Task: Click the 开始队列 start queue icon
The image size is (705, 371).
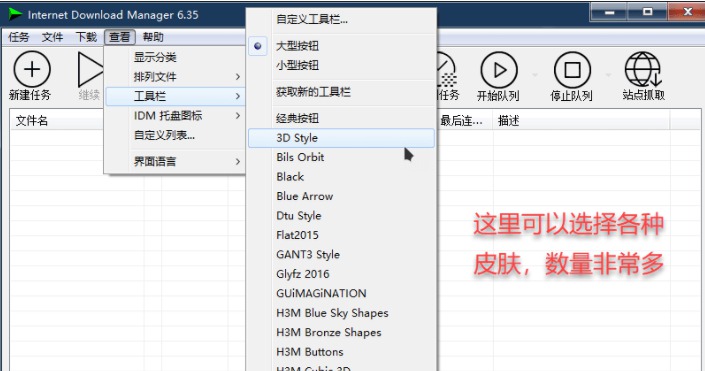Action: (x=499, y=70)
